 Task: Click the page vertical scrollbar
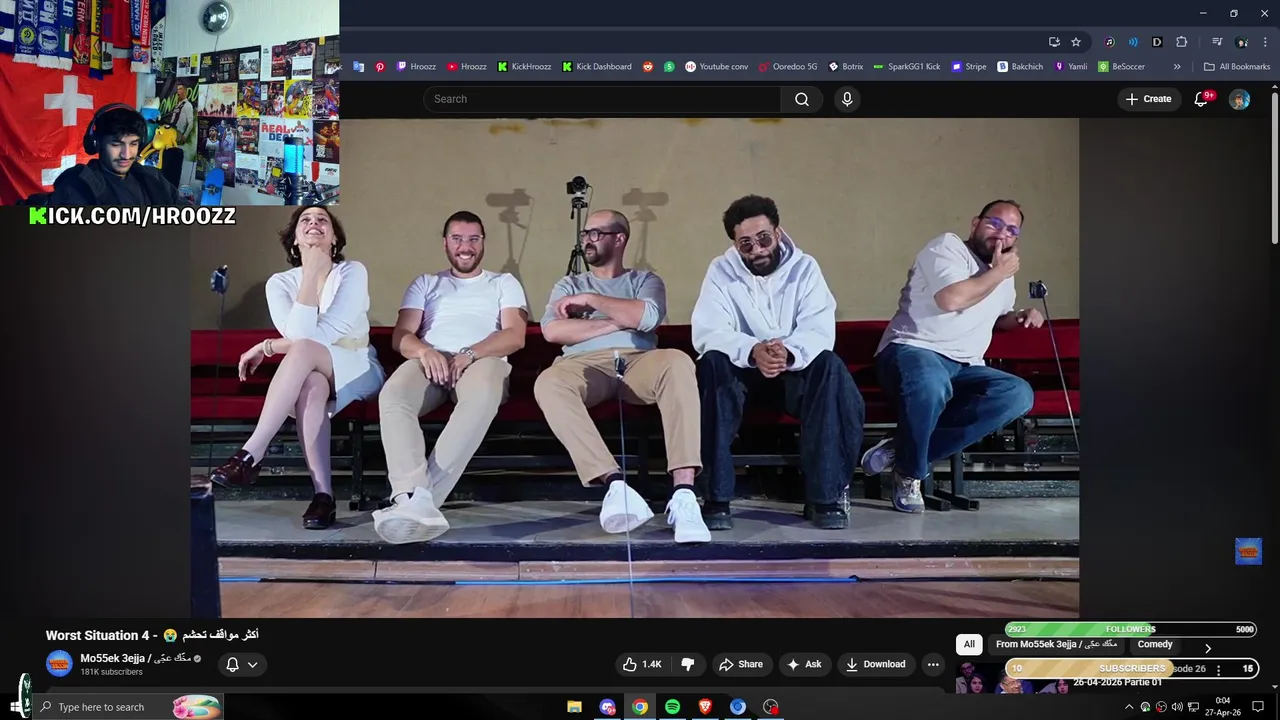(x=1274, y=166)
